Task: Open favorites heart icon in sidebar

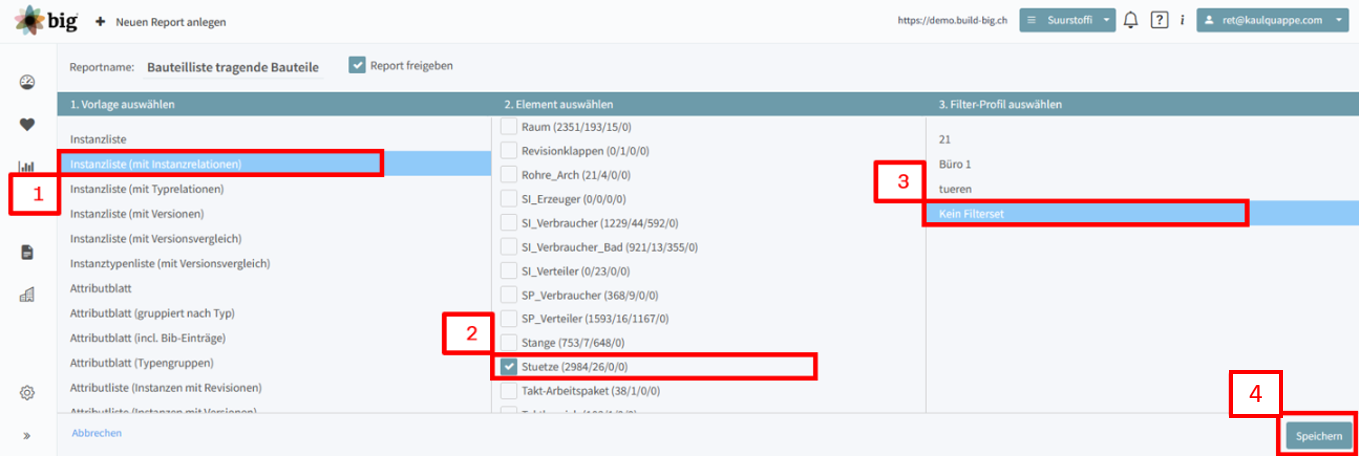Action: coord(28,125)
